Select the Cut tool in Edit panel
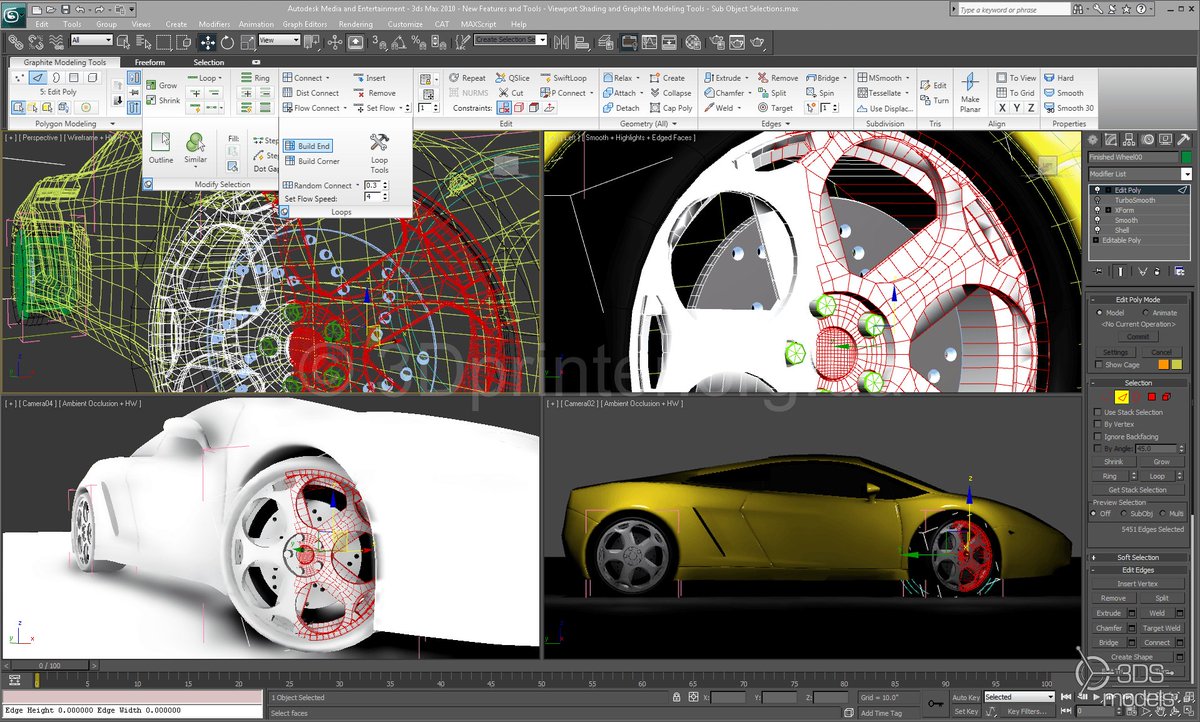The image size is (1200, 722). (511, 93)
